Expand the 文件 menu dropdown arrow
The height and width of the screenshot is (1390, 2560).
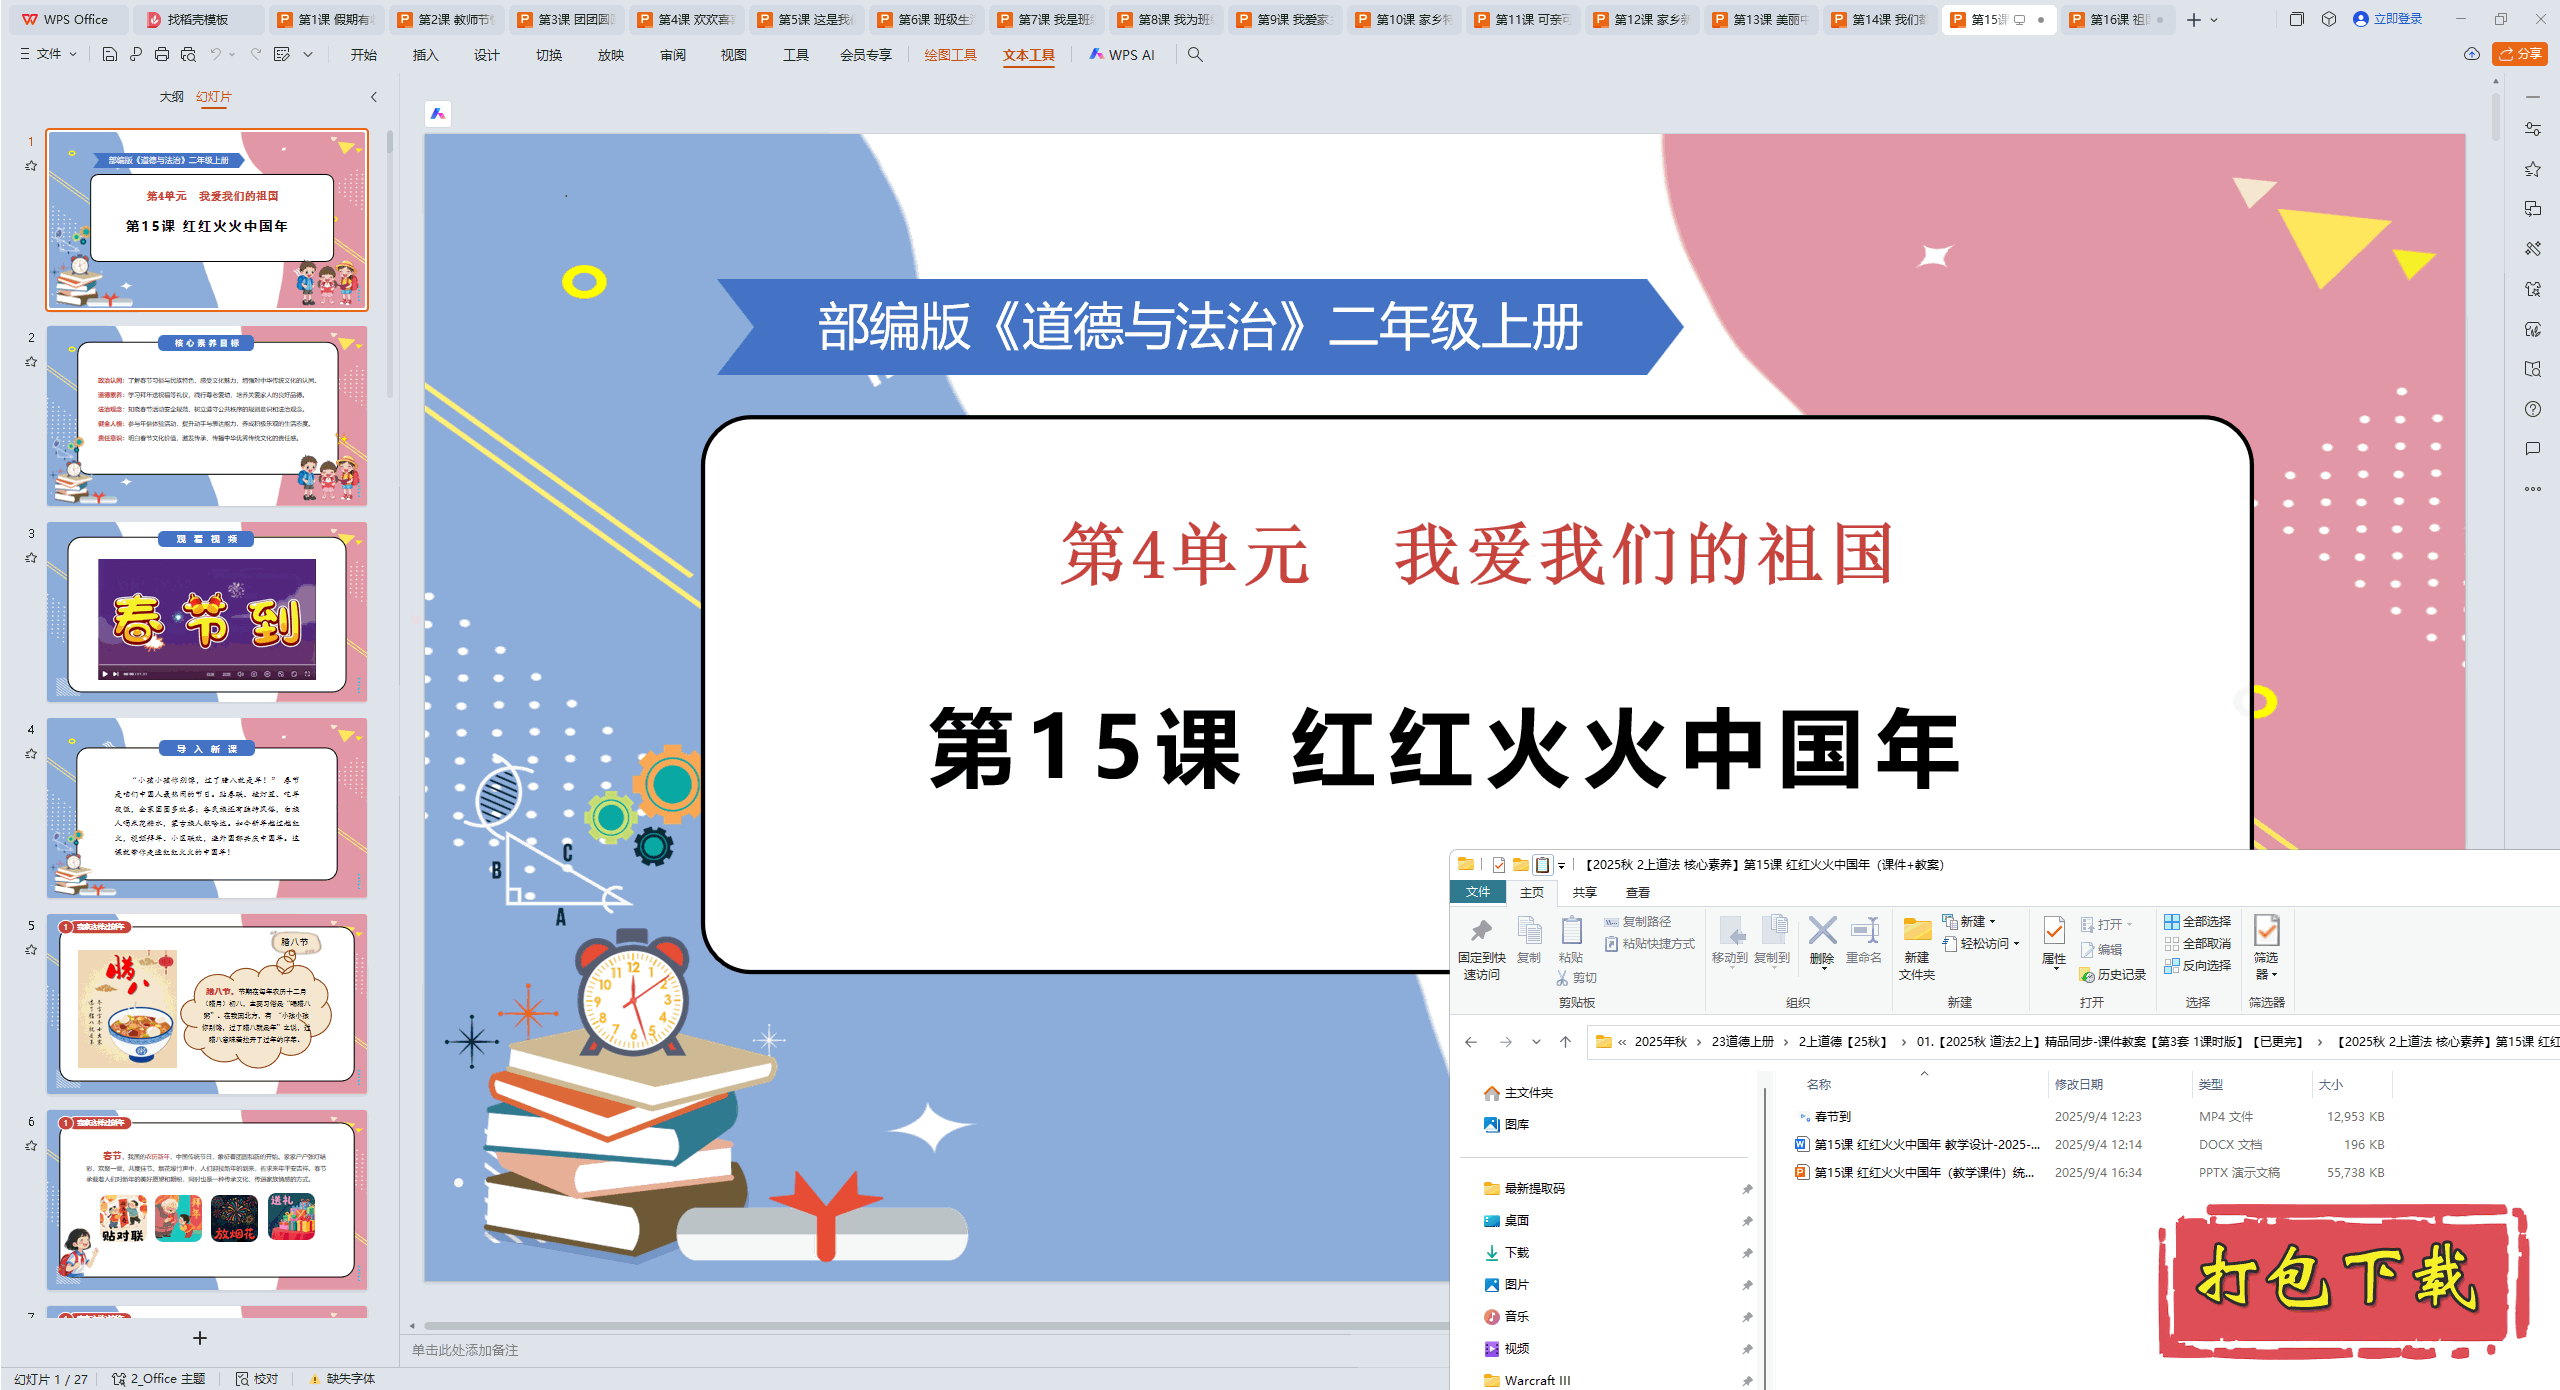pyautogui.click(x=73, y=55)
